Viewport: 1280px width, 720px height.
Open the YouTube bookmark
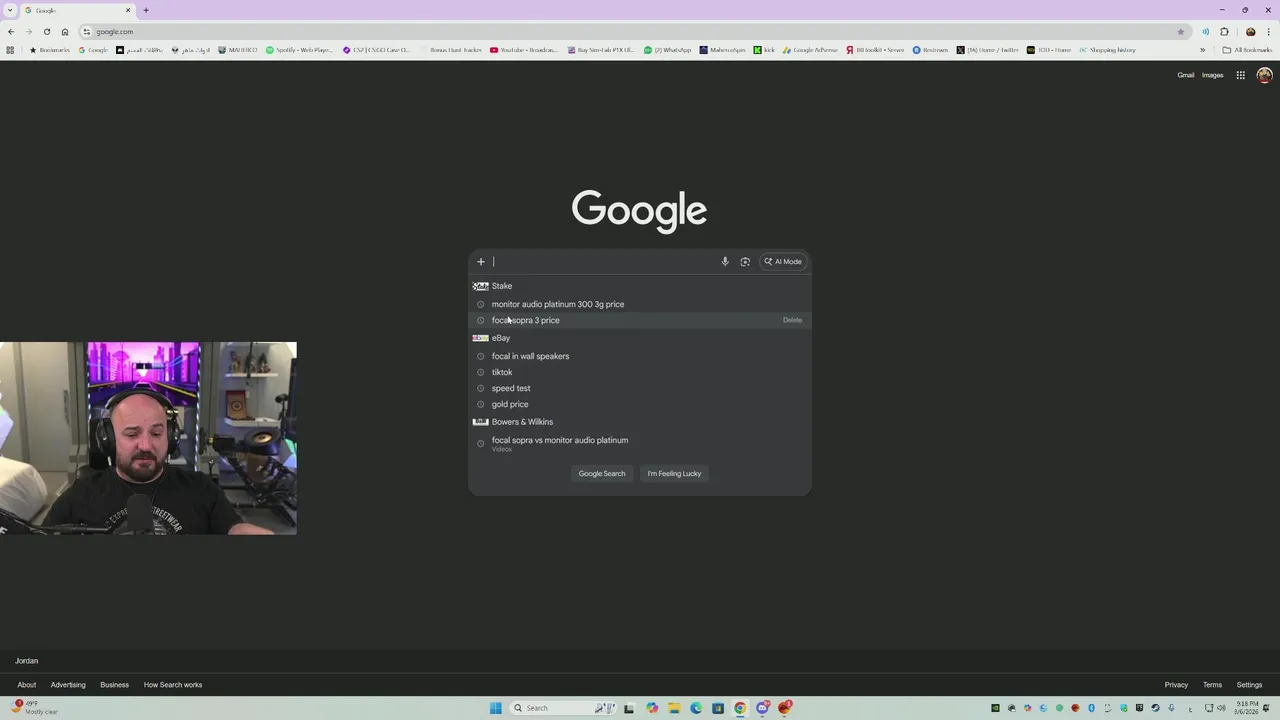coord(524,50)
